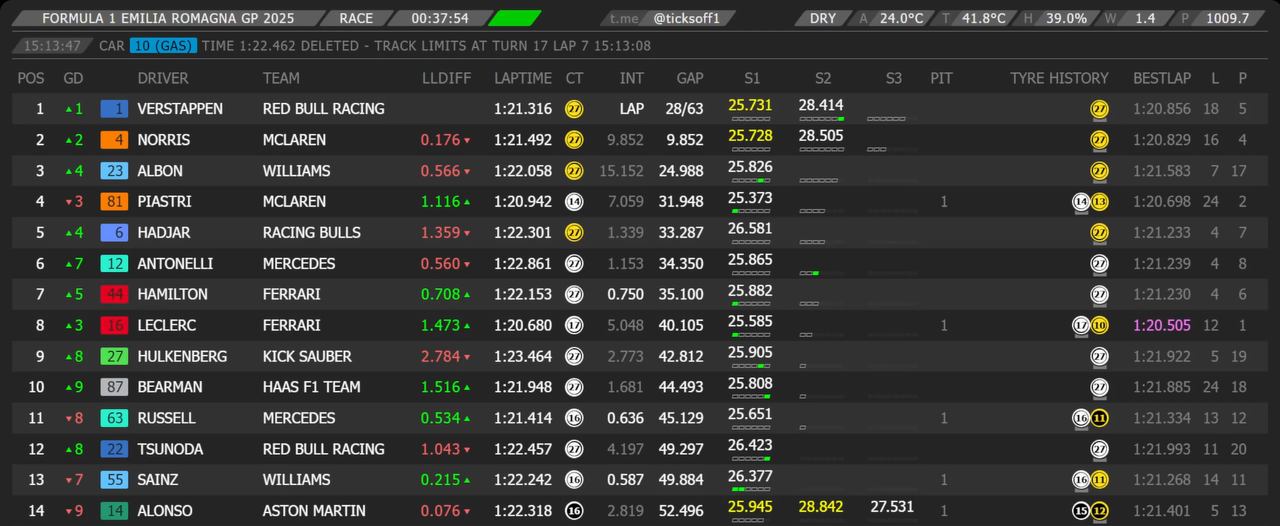Viewport: 1280px width, 526px height.
Task: Click Leclerc's tyre 17 icon in CT column
Action: click(x=574, y=326)
